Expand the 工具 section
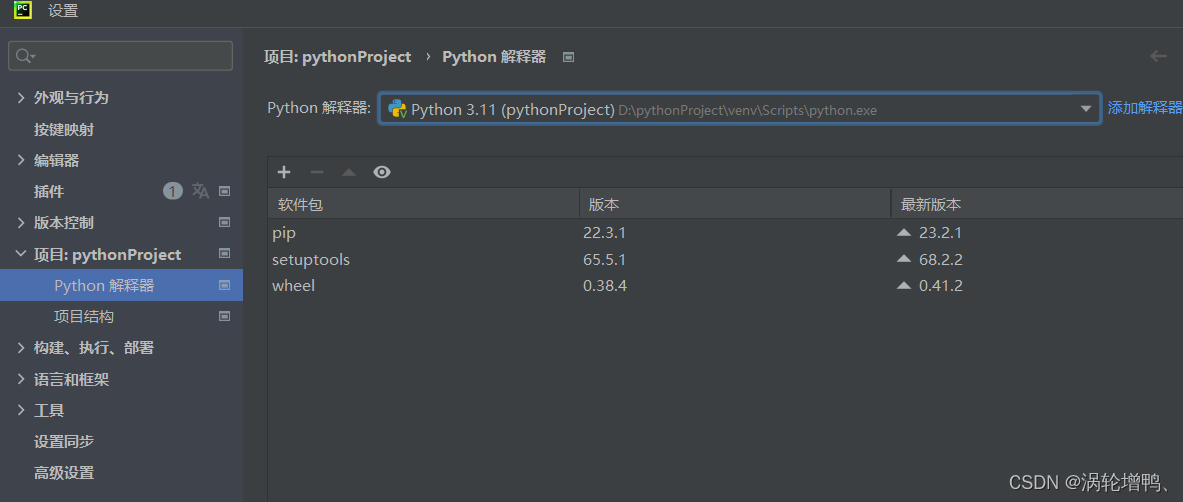The width and height of the screenshot is (1183, 502). coord(21,410)
